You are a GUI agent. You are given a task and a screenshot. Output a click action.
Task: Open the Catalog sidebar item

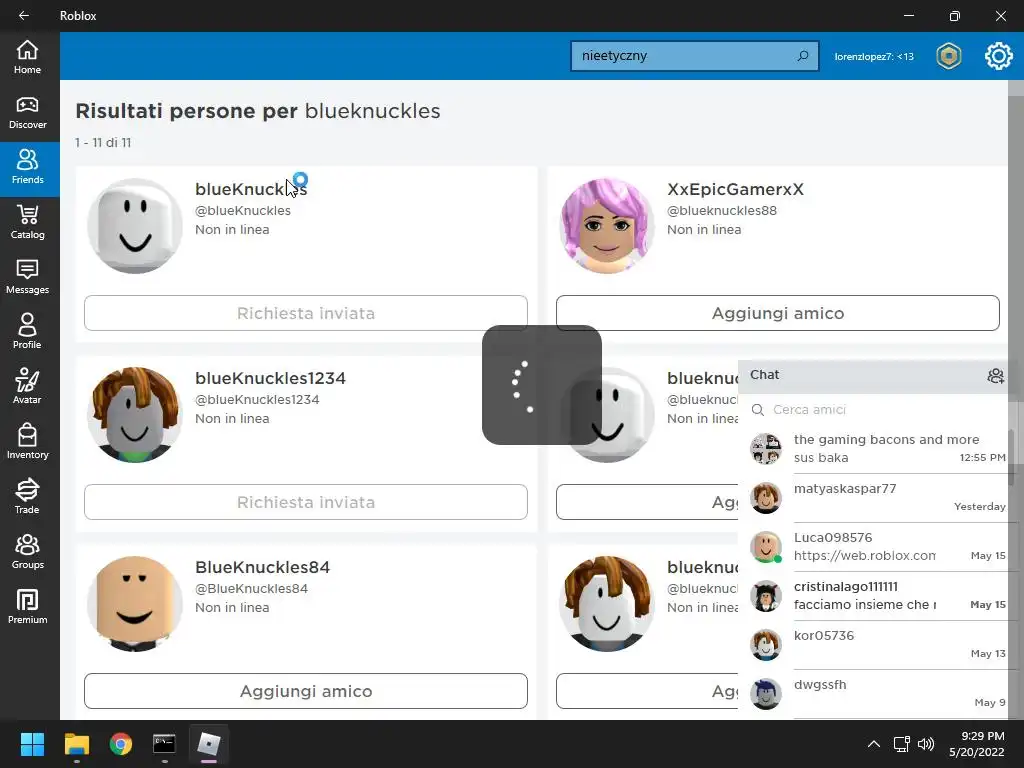(27, 223)
